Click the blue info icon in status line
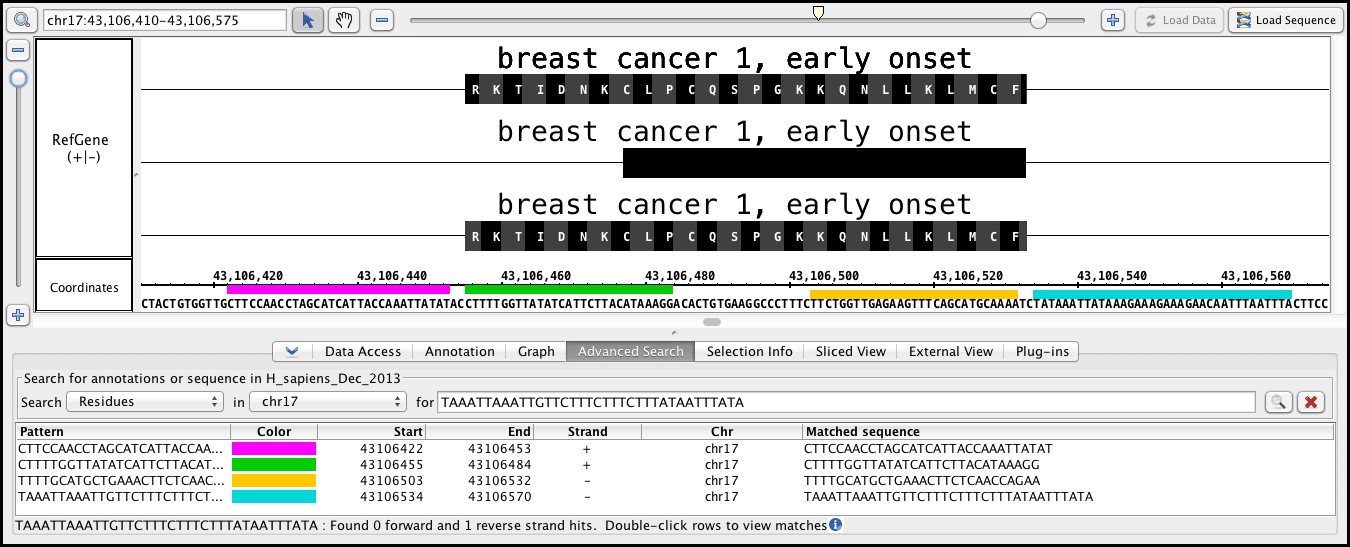1350x547 pixels. click(x=835, y=525)
